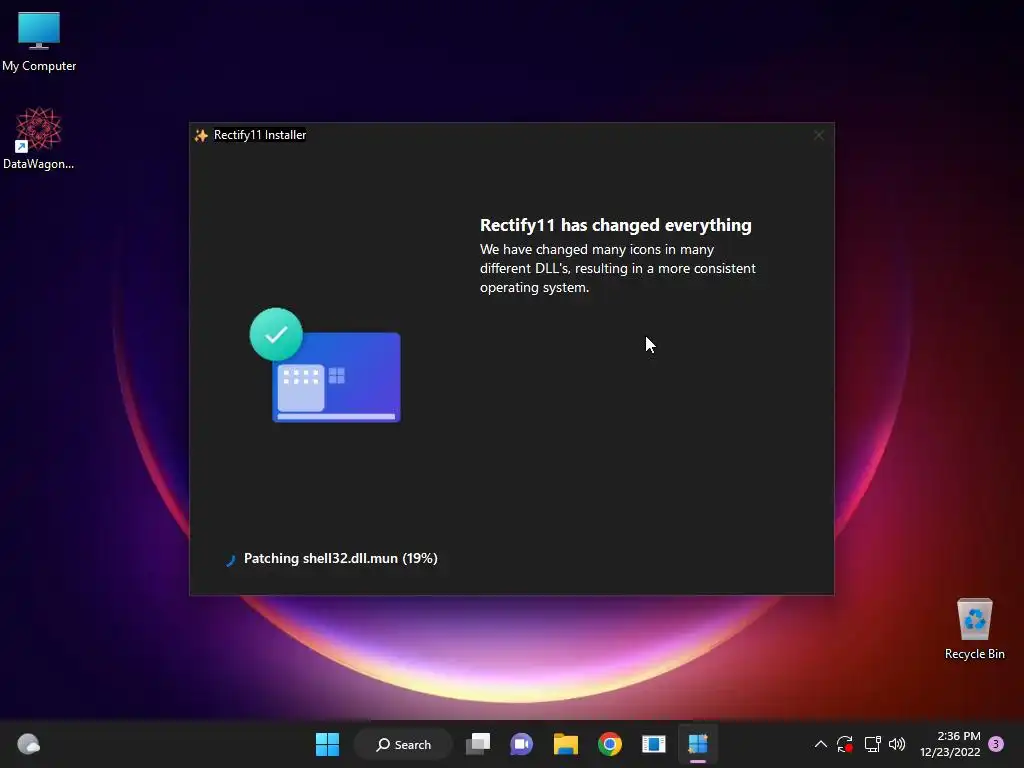Open File Explorer from the taskbar

point(566,744)
